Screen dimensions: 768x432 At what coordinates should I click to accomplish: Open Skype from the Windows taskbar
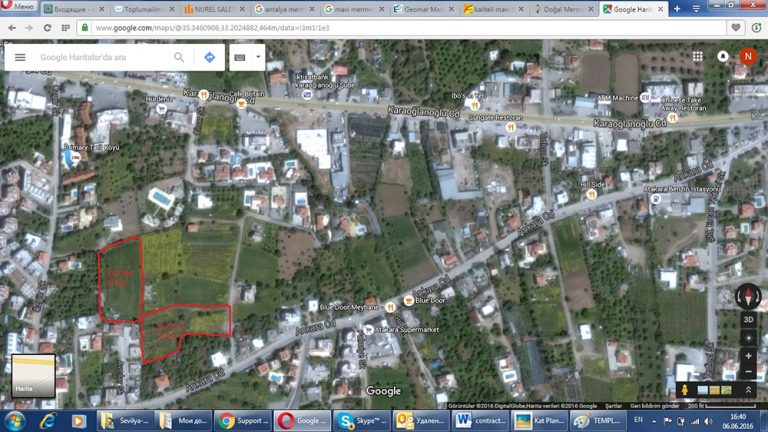tap(360, 419)
